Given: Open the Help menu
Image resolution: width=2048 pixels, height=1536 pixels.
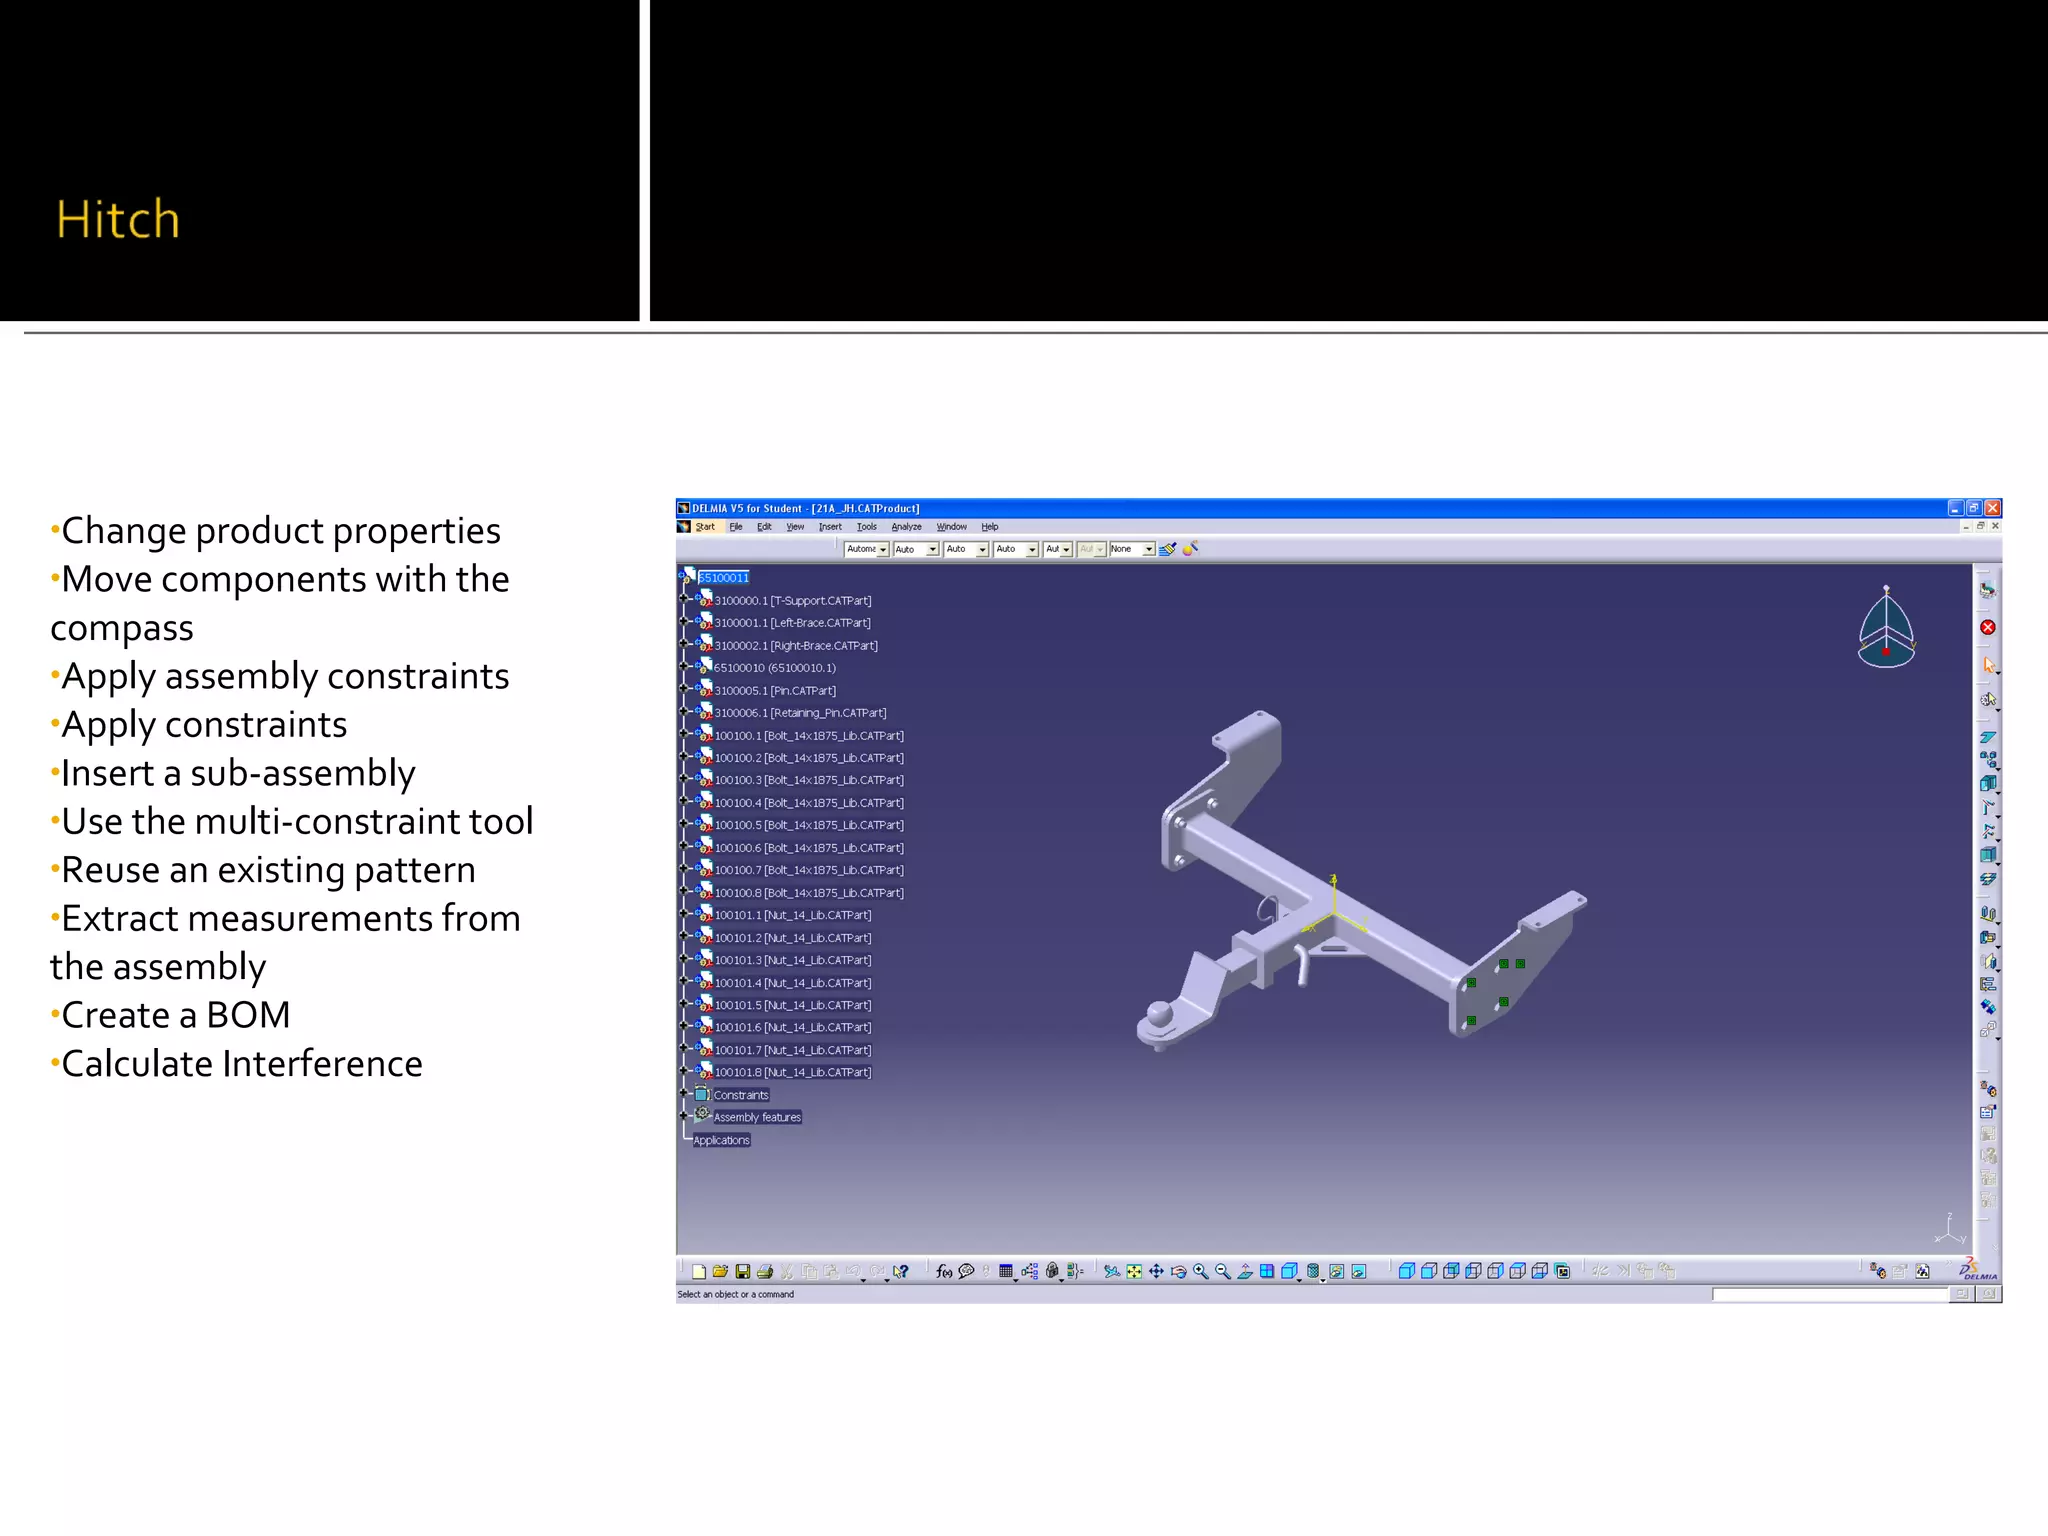Looking at the screenshot, I should (x=990, y=527).
